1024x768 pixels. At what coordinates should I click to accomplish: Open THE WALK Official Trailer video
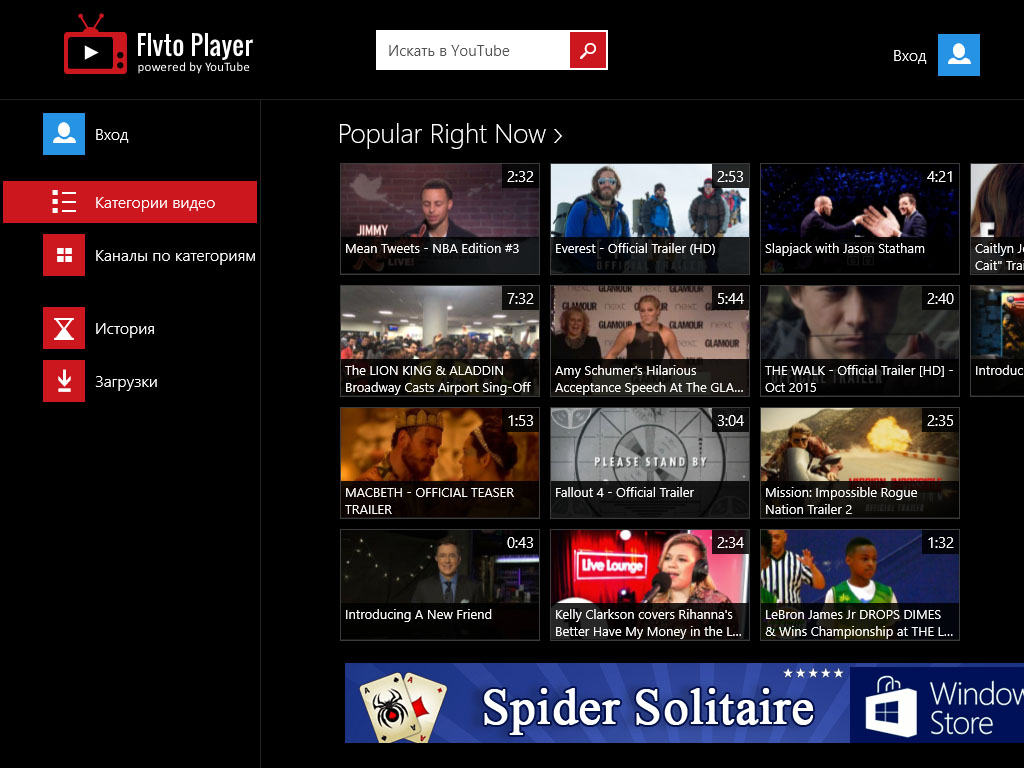[859, 341]
